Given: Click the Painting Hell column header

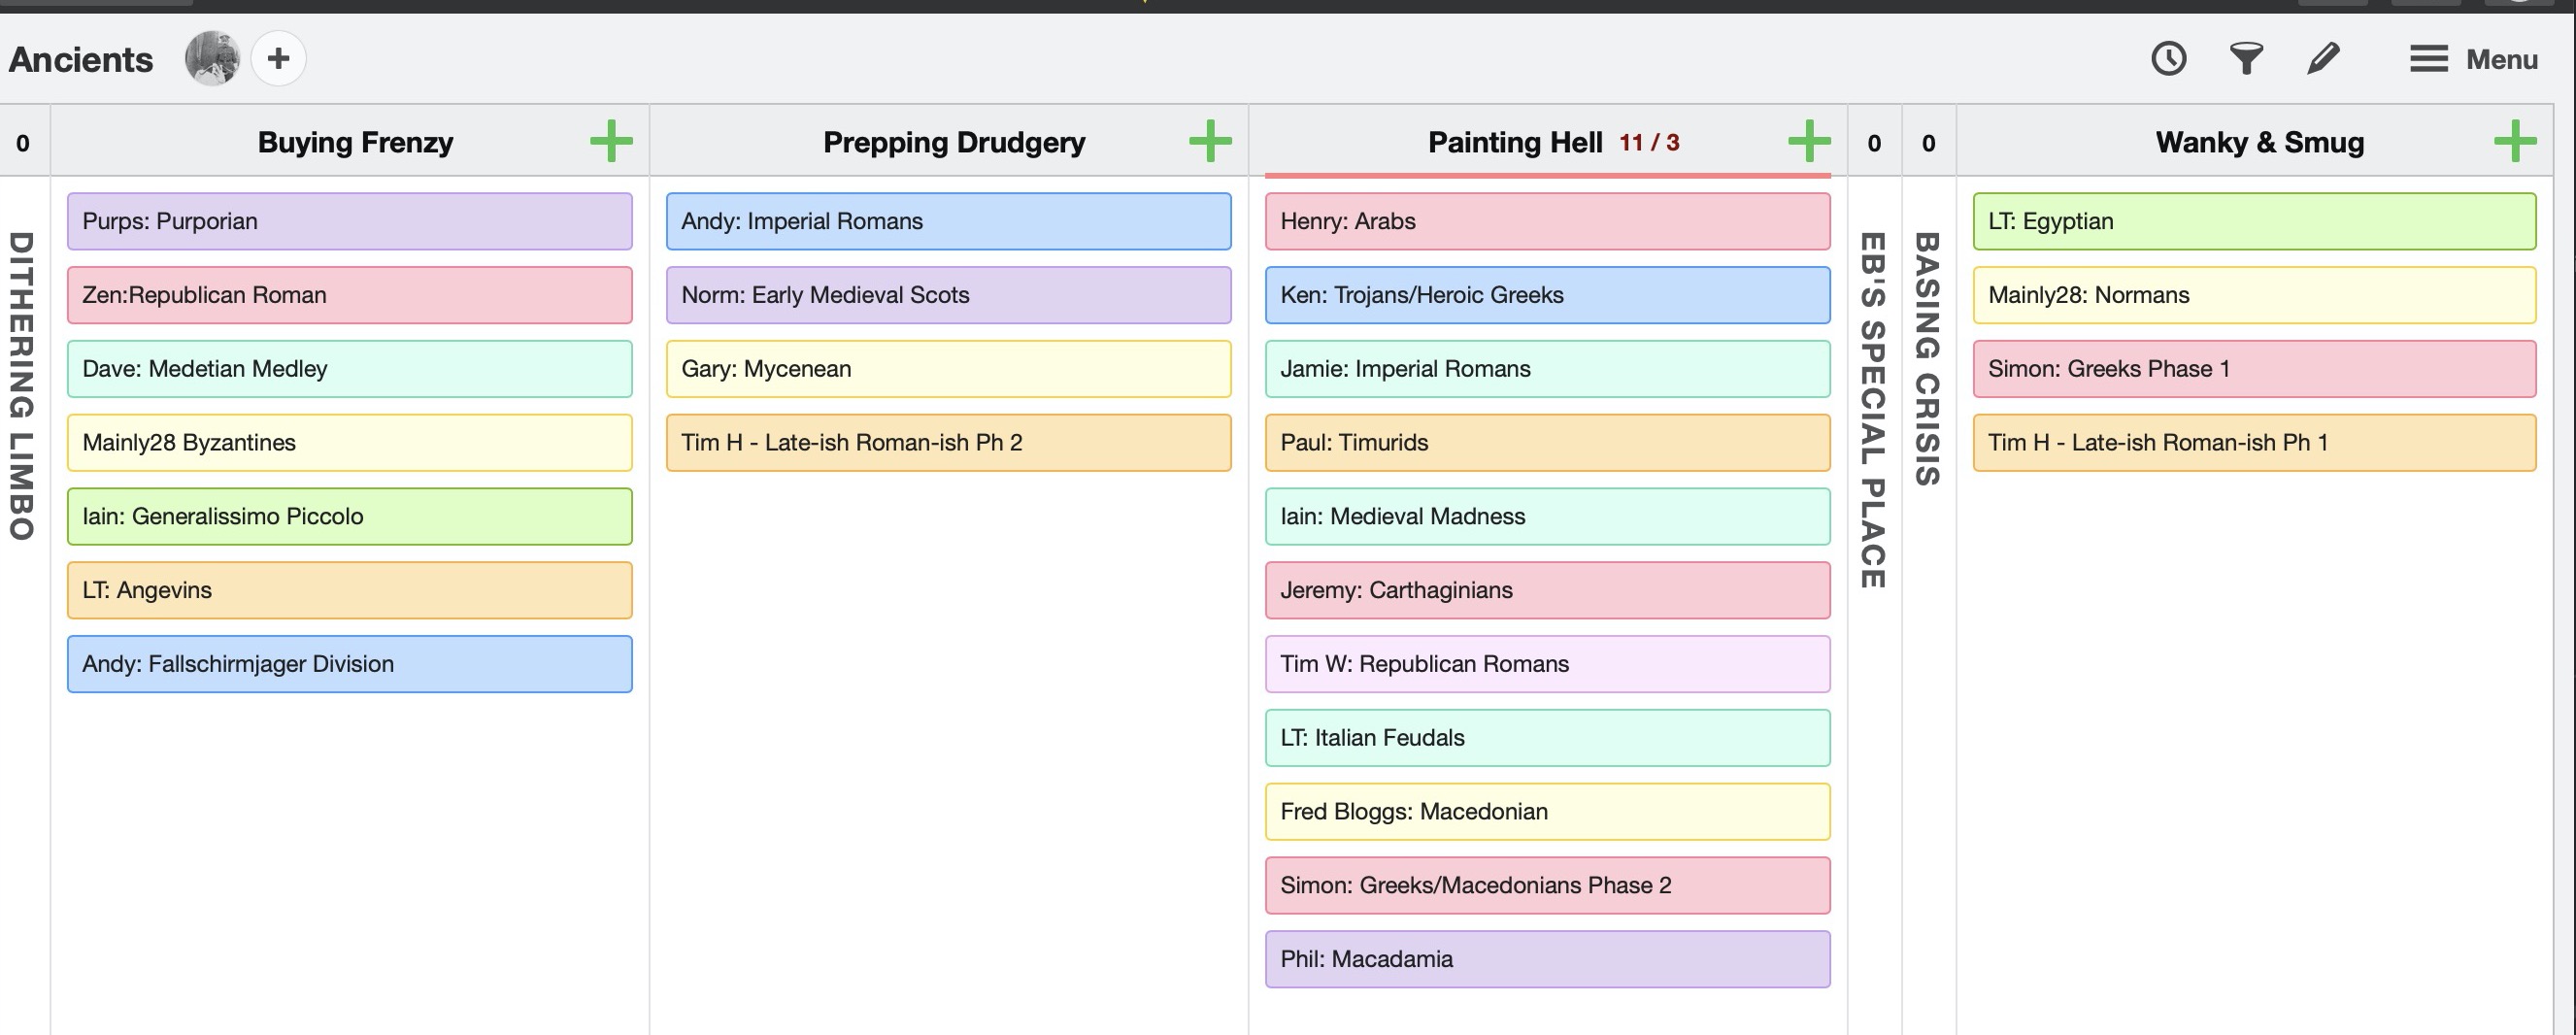Looking at the screenshot, I should coord(1515,142).
